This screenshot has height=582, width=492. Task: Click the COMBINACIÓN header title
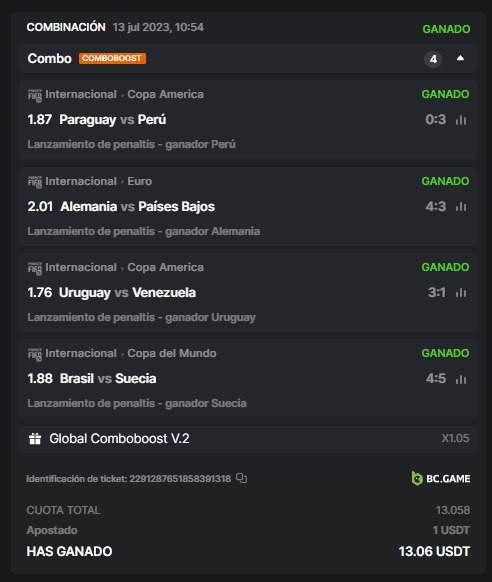(66, 27)
